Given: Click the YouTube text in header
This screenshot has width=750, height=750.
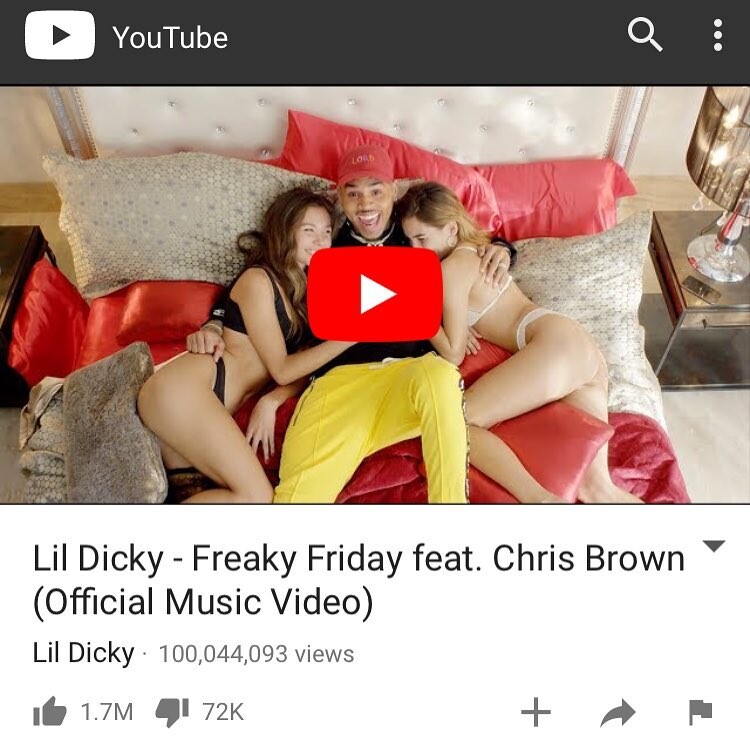Looking at the screenshot, I should point(170,37).
